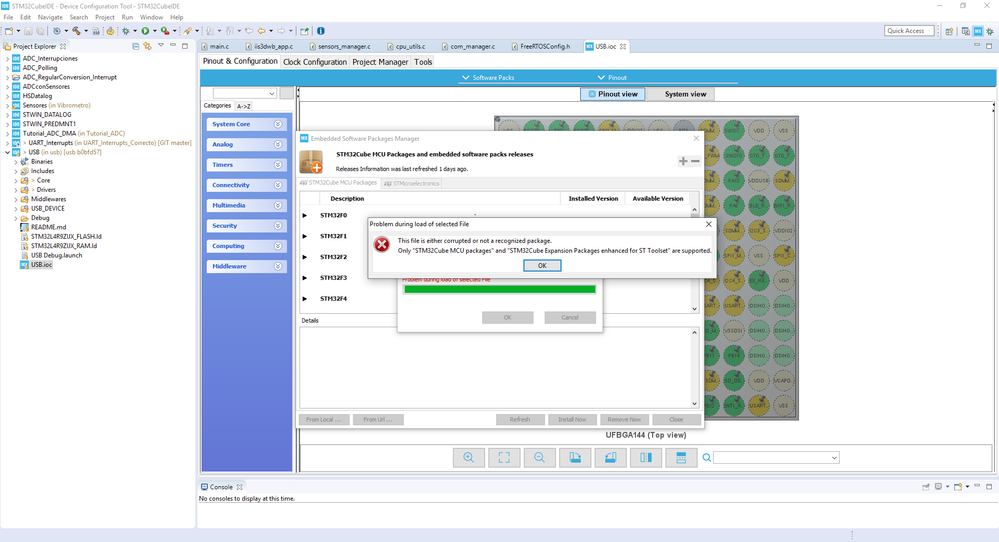Open the File menu

click(x=8, y=17)
